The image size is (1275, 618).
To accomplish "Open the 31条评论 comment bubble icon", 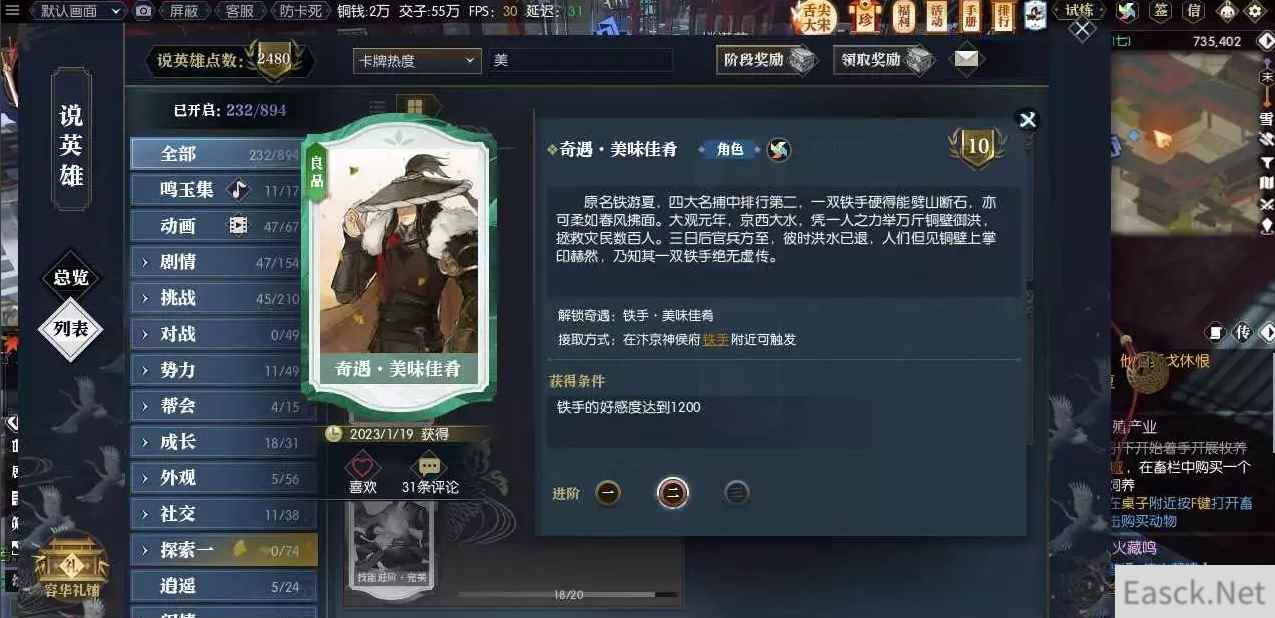I will [430, 467].
